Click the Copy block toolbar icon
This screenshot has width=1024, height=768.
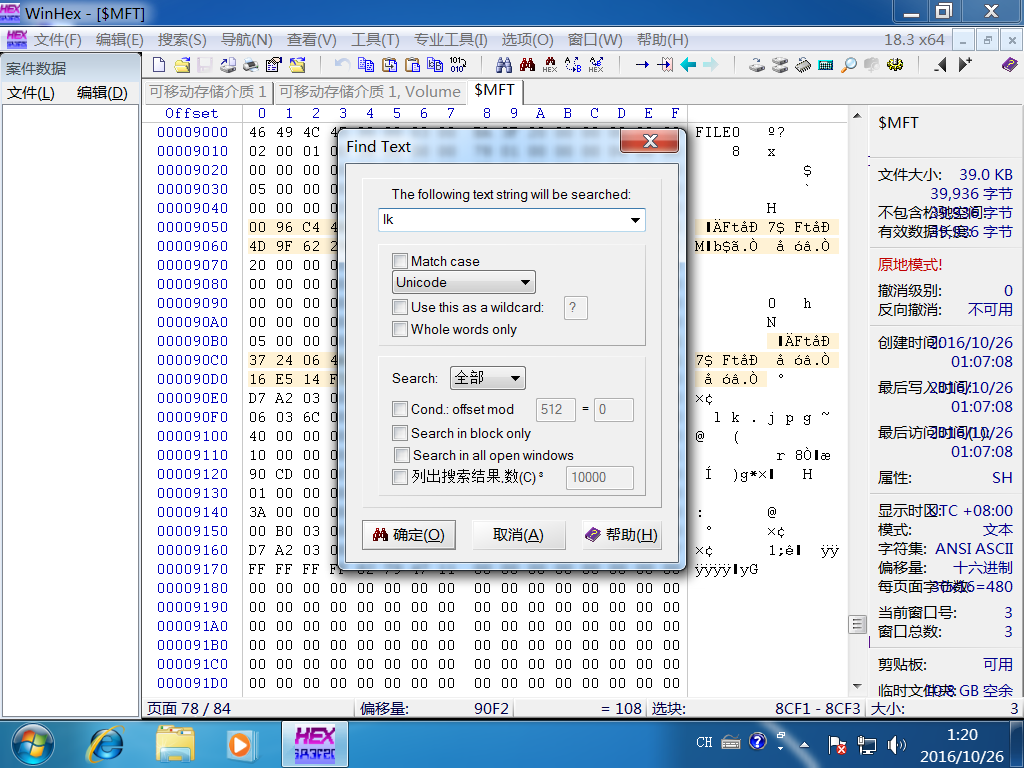coord(366,65)
